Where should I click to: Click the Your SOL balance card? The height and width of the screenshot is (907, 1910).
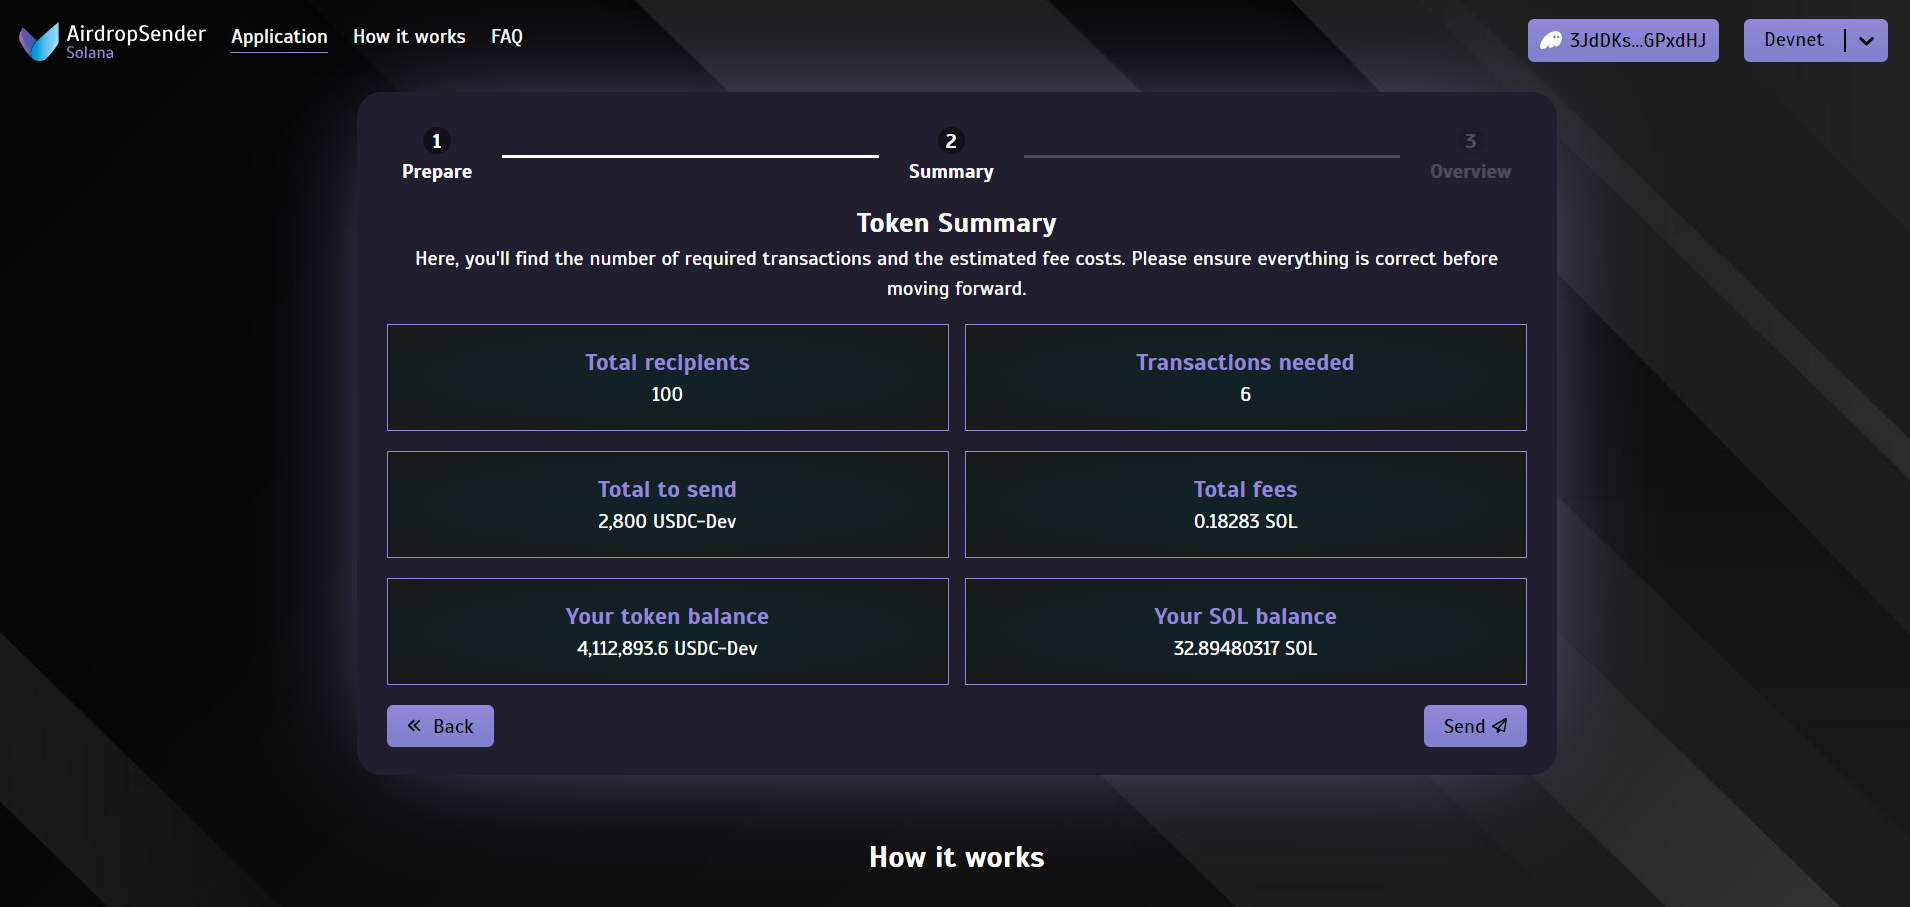[x=1245, y=631]
